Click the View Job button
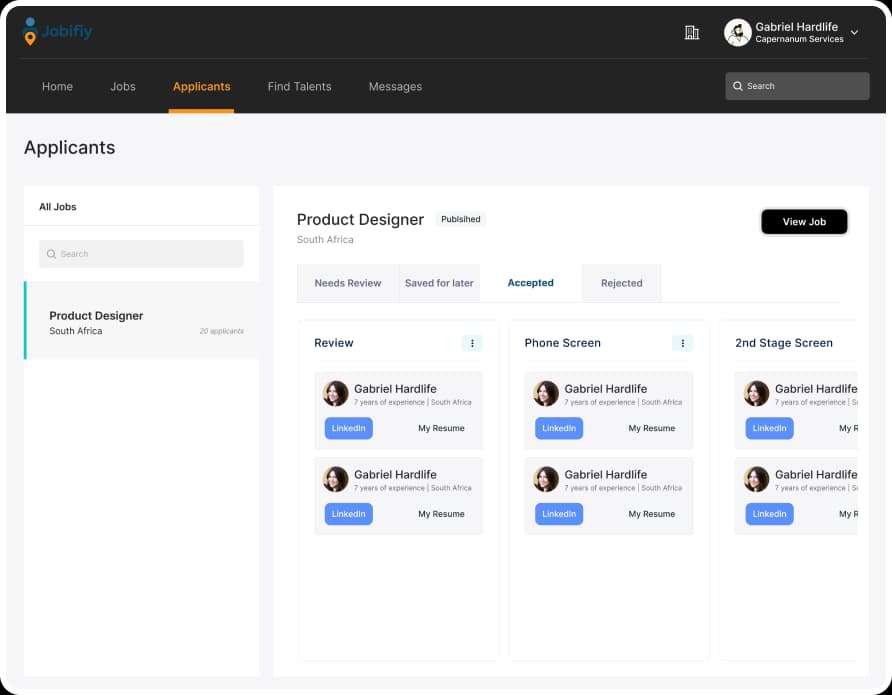Image resolution: width=892 pixels, height=695 pixels. tap(804, 221)
